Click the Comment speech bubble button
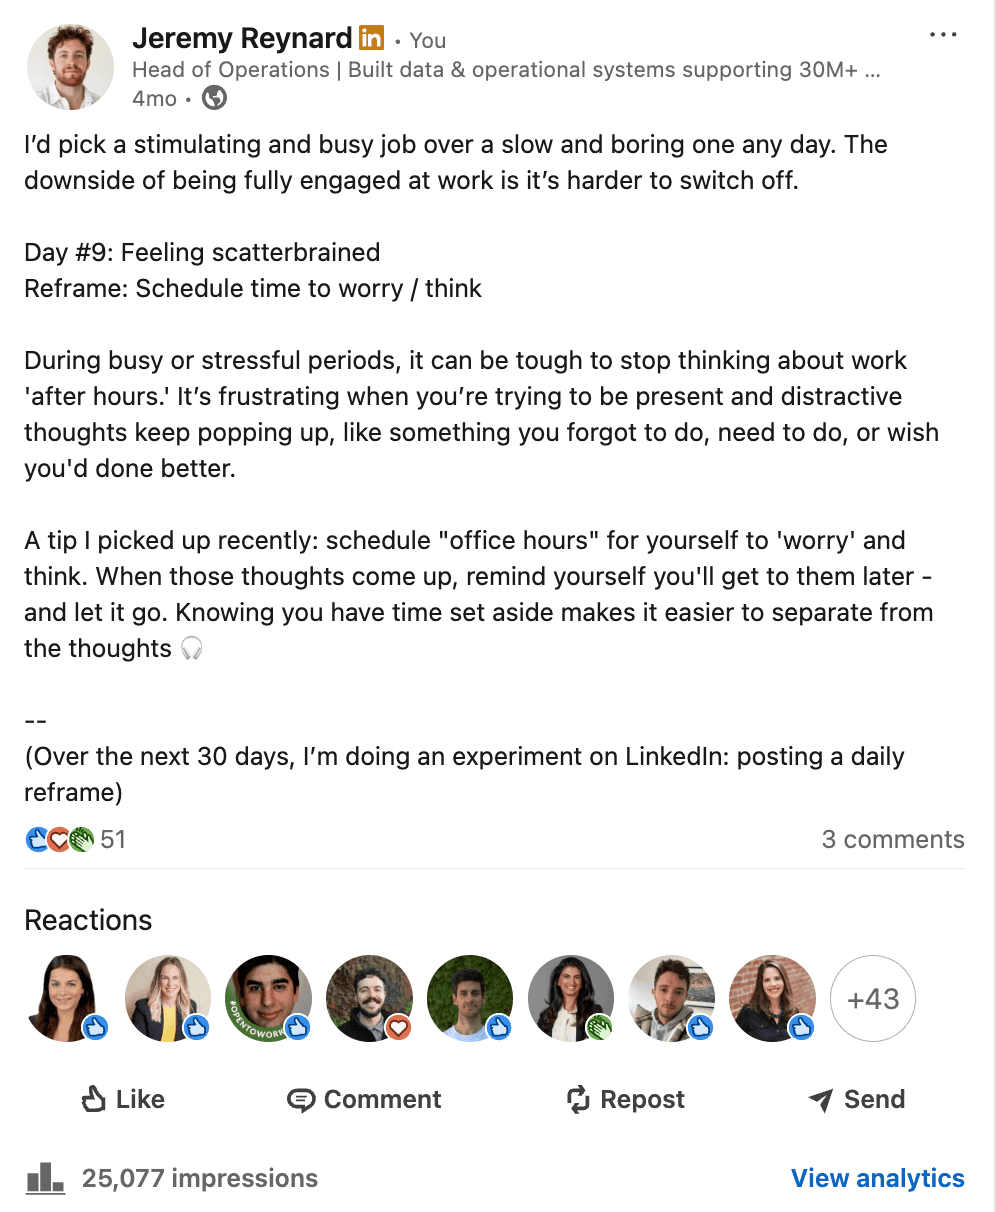Image resolution: width=996 pixels, height=1212 pixels. [364, 1099]
